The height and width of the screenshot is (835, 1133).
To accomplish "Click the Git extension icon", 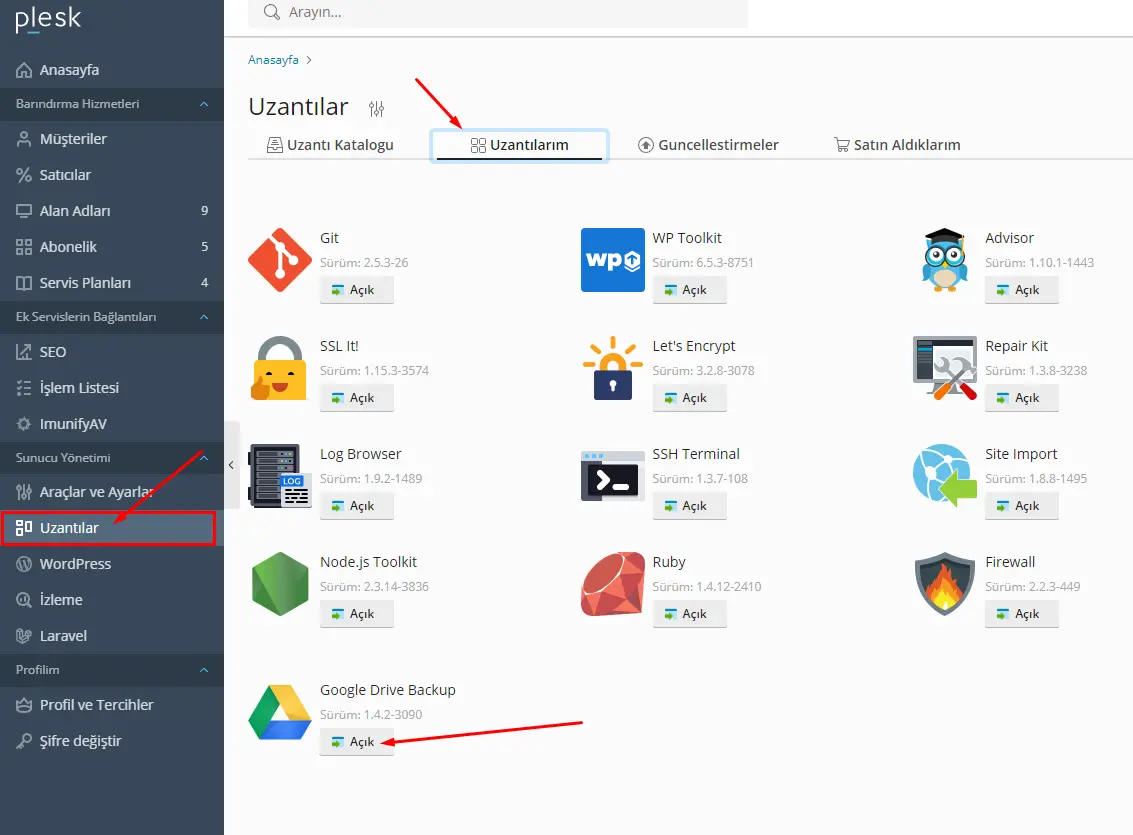I will pyautogui.click(x=280, y=260).
